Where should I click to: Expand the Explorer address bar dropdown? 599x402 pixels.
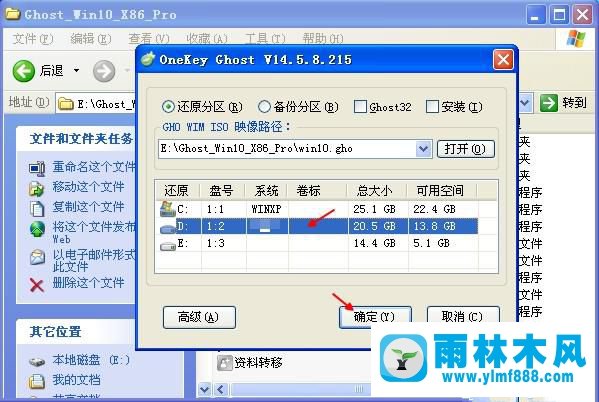pos(525,103)
